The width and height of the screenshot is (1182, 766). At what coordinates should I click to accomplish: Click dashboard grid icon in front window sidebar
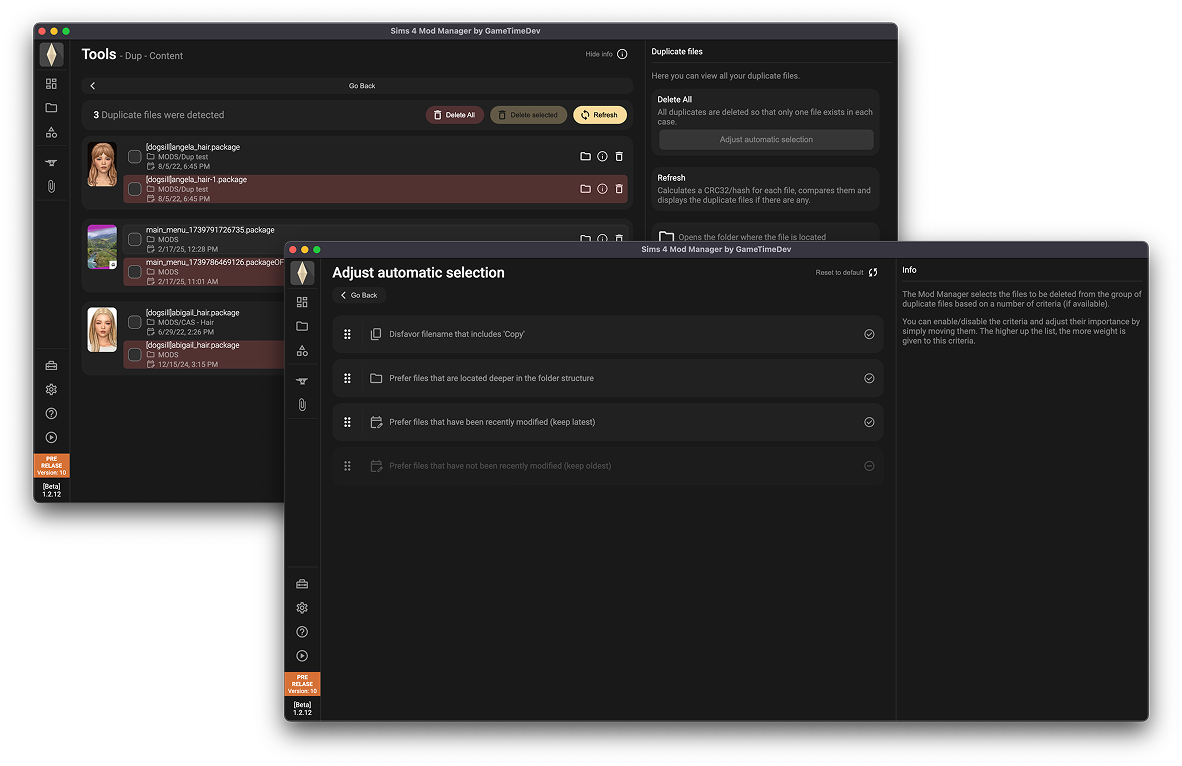click(302, 302)
